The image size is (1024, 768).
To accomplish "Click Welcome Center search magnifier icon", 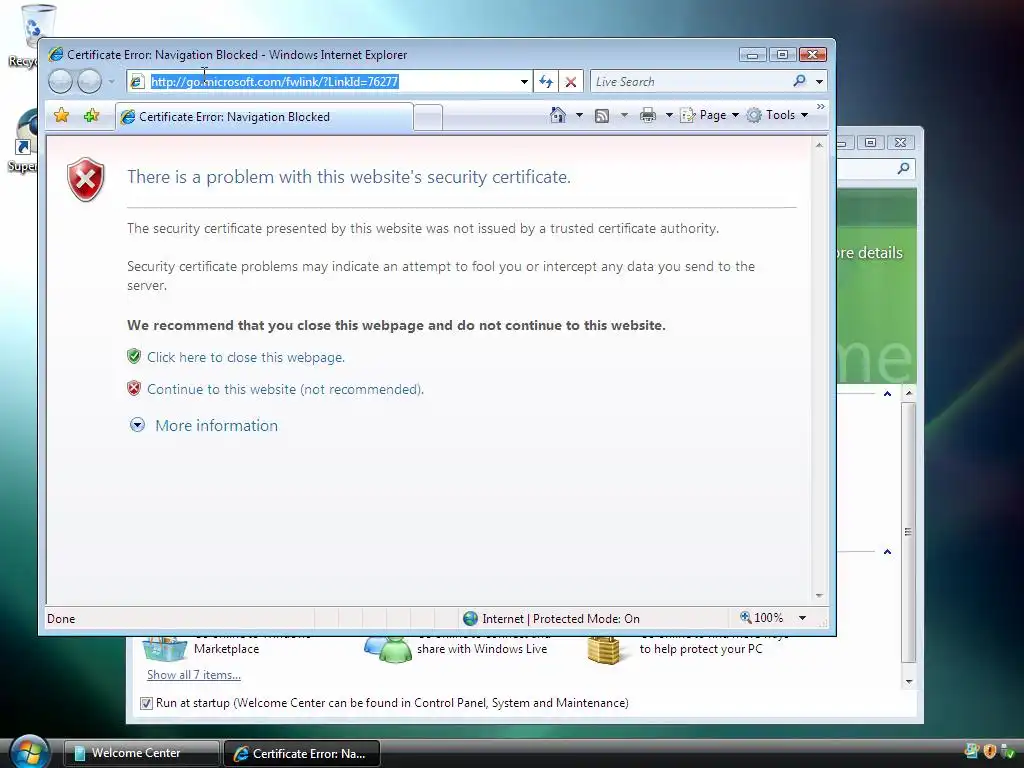I will [903, 168].
